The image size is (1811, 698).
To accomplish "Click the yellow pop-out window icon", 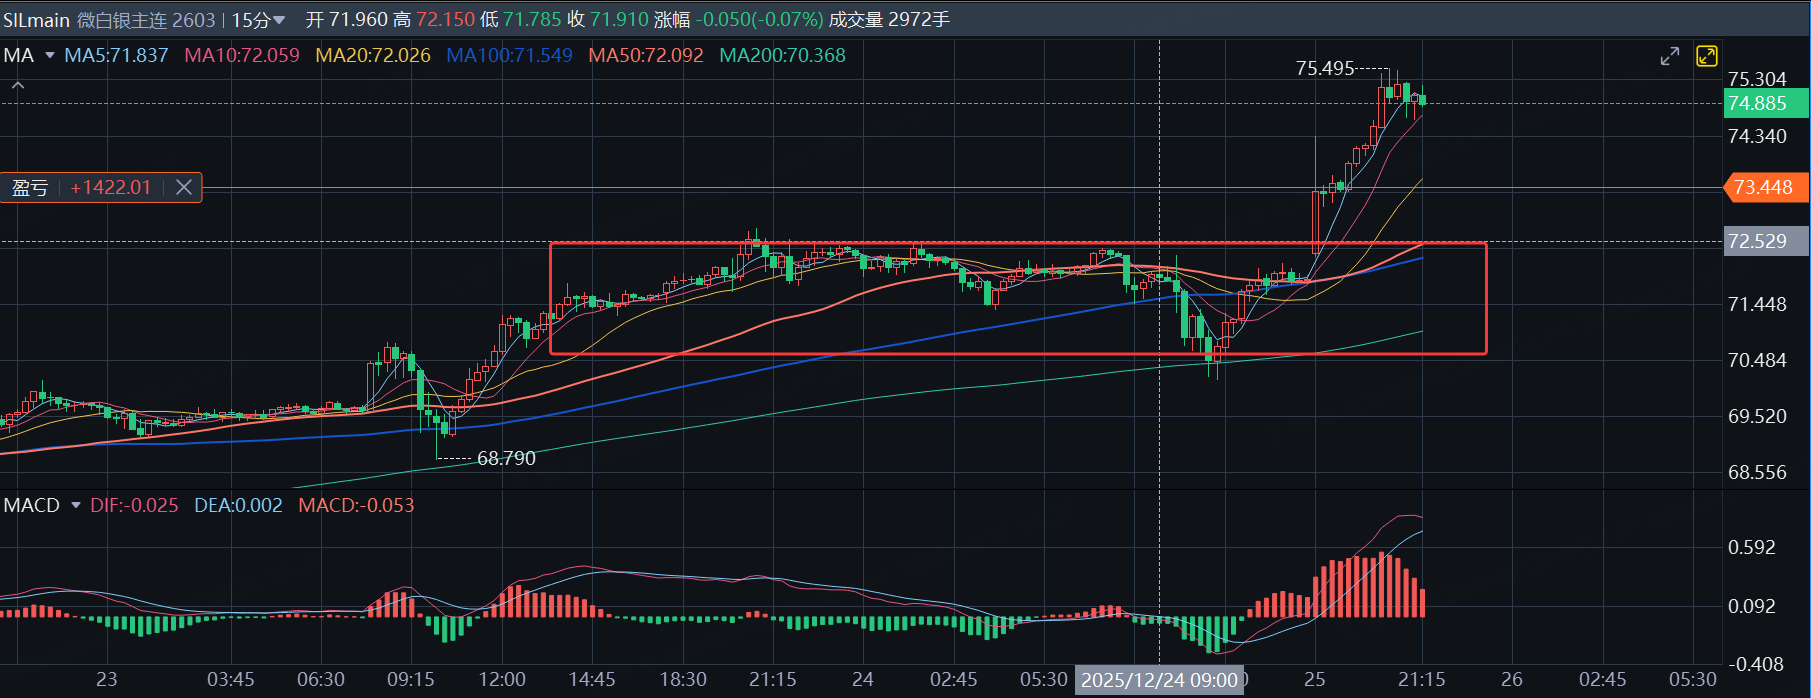I will [x=1707, y=56].
